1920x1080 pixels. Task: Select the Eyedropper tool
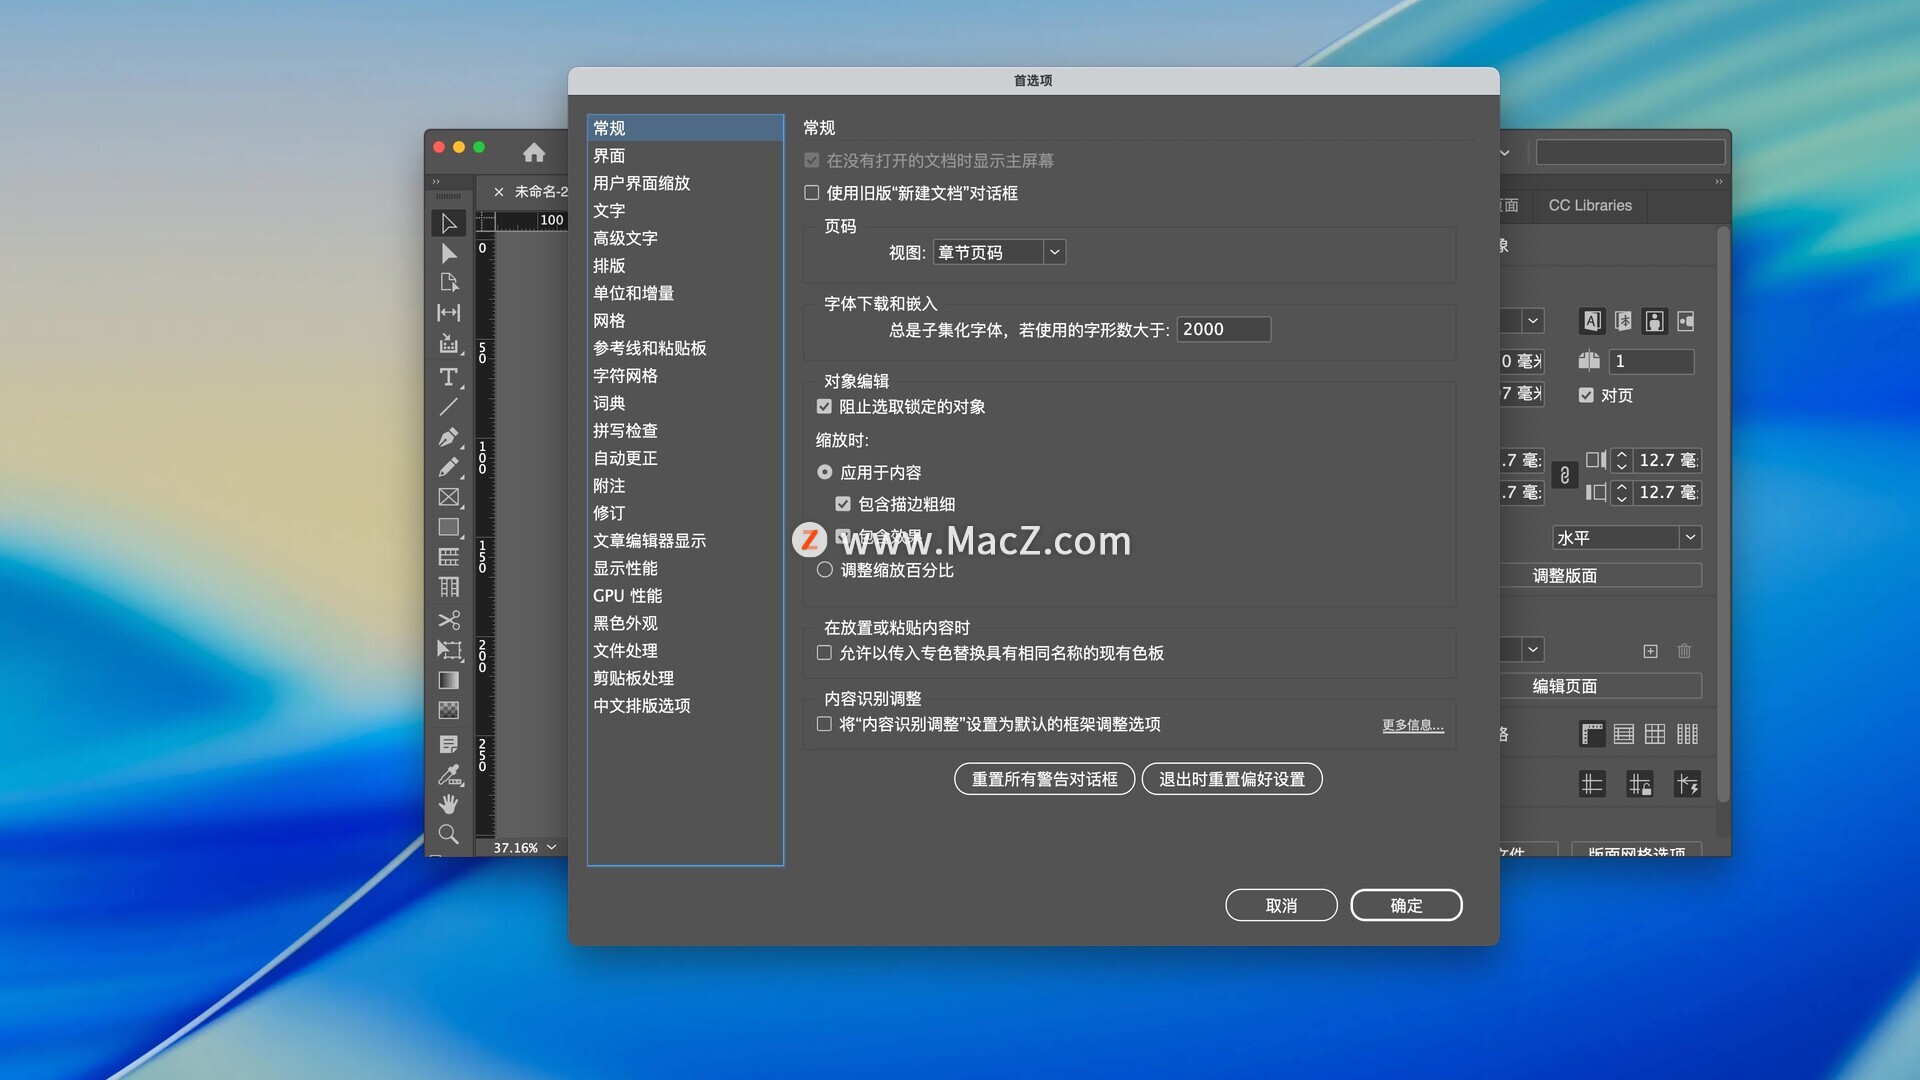(449, 774)
